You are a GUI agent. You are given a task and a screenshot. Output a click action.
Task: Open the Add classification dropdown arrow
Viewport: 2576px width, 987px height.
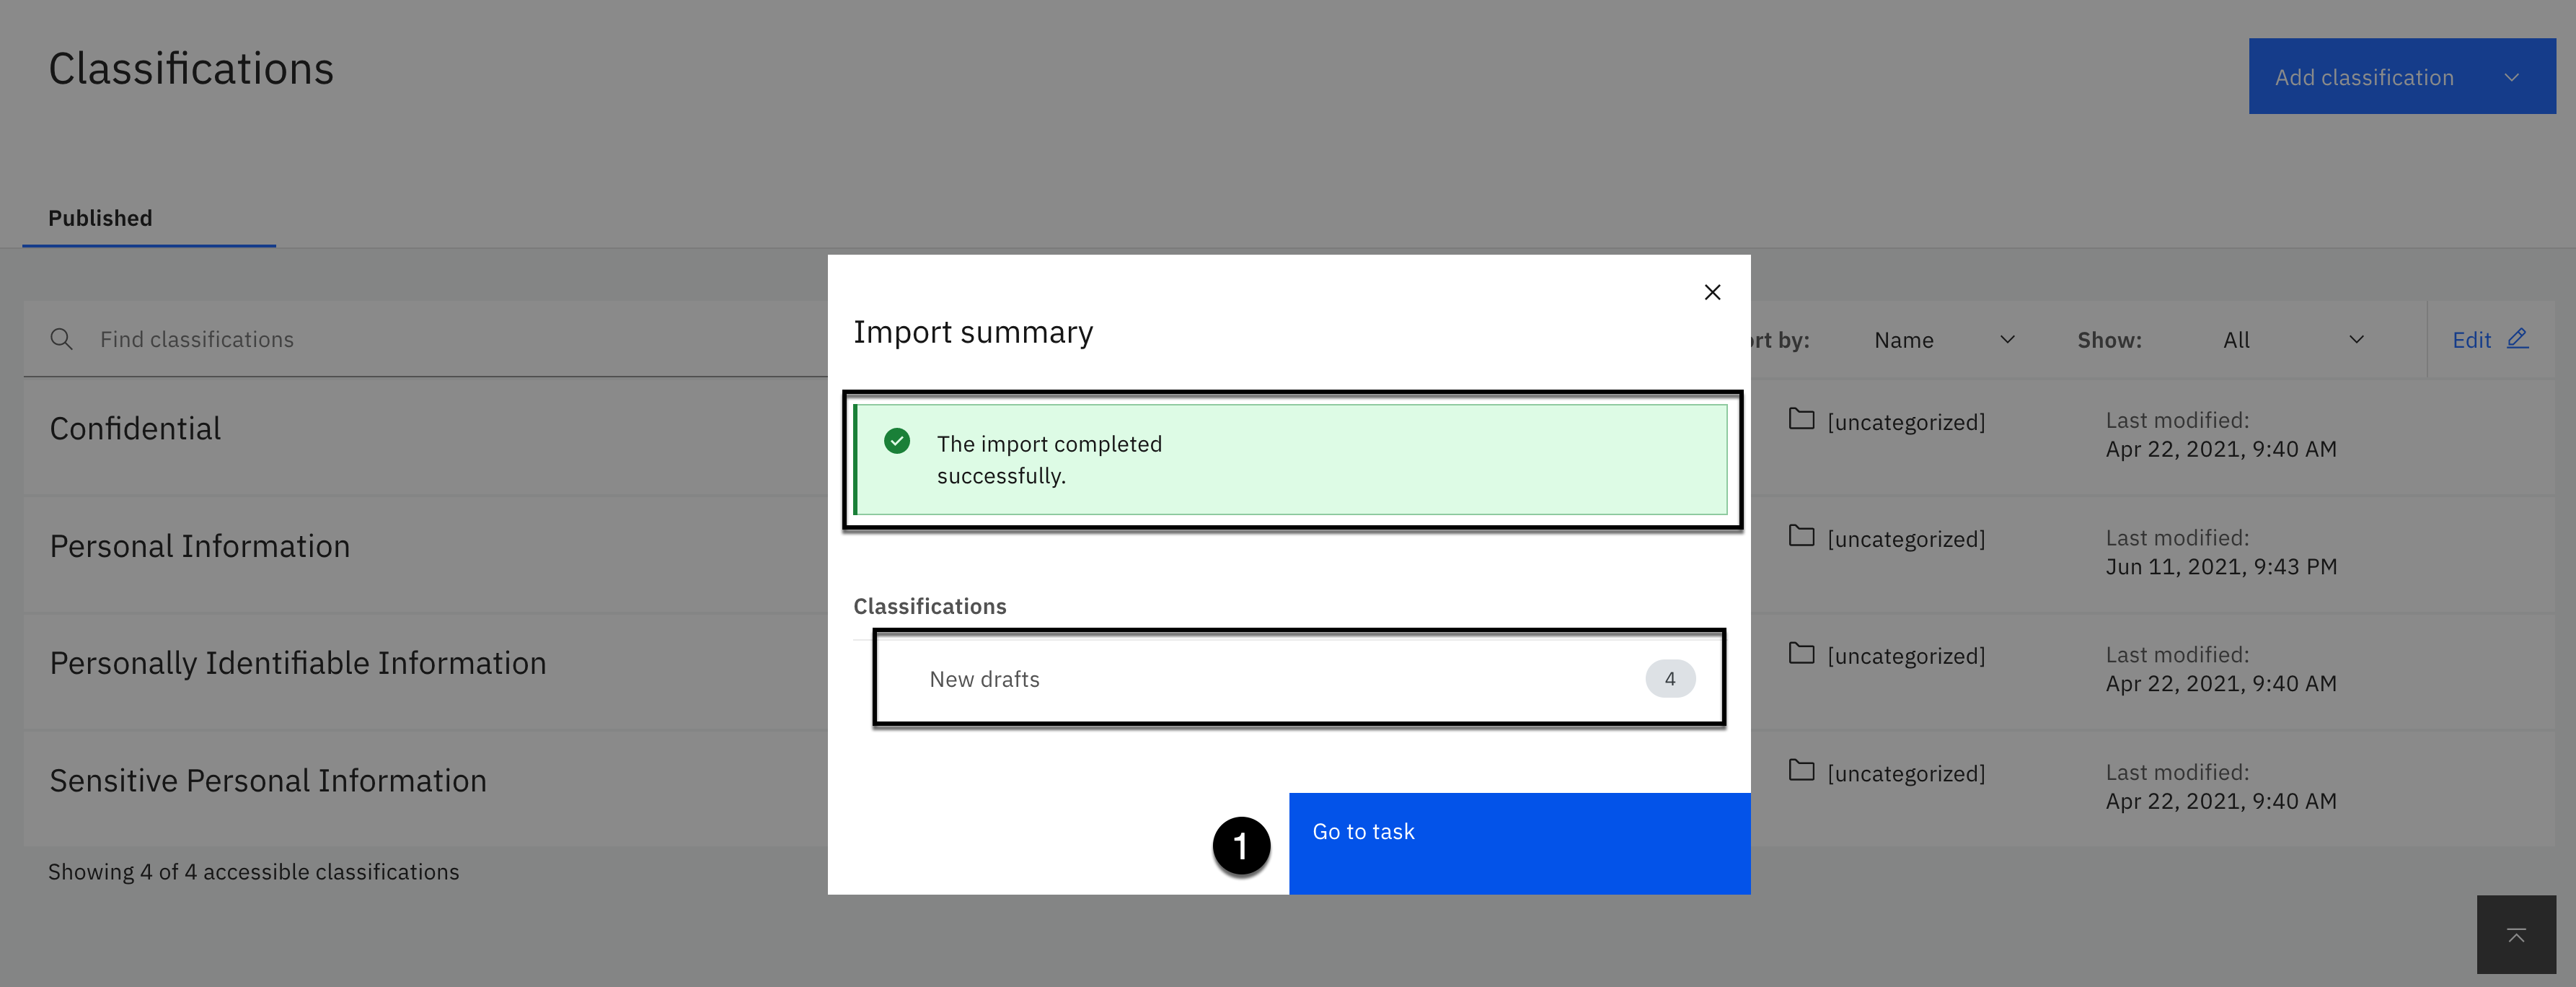(2511, 77)
